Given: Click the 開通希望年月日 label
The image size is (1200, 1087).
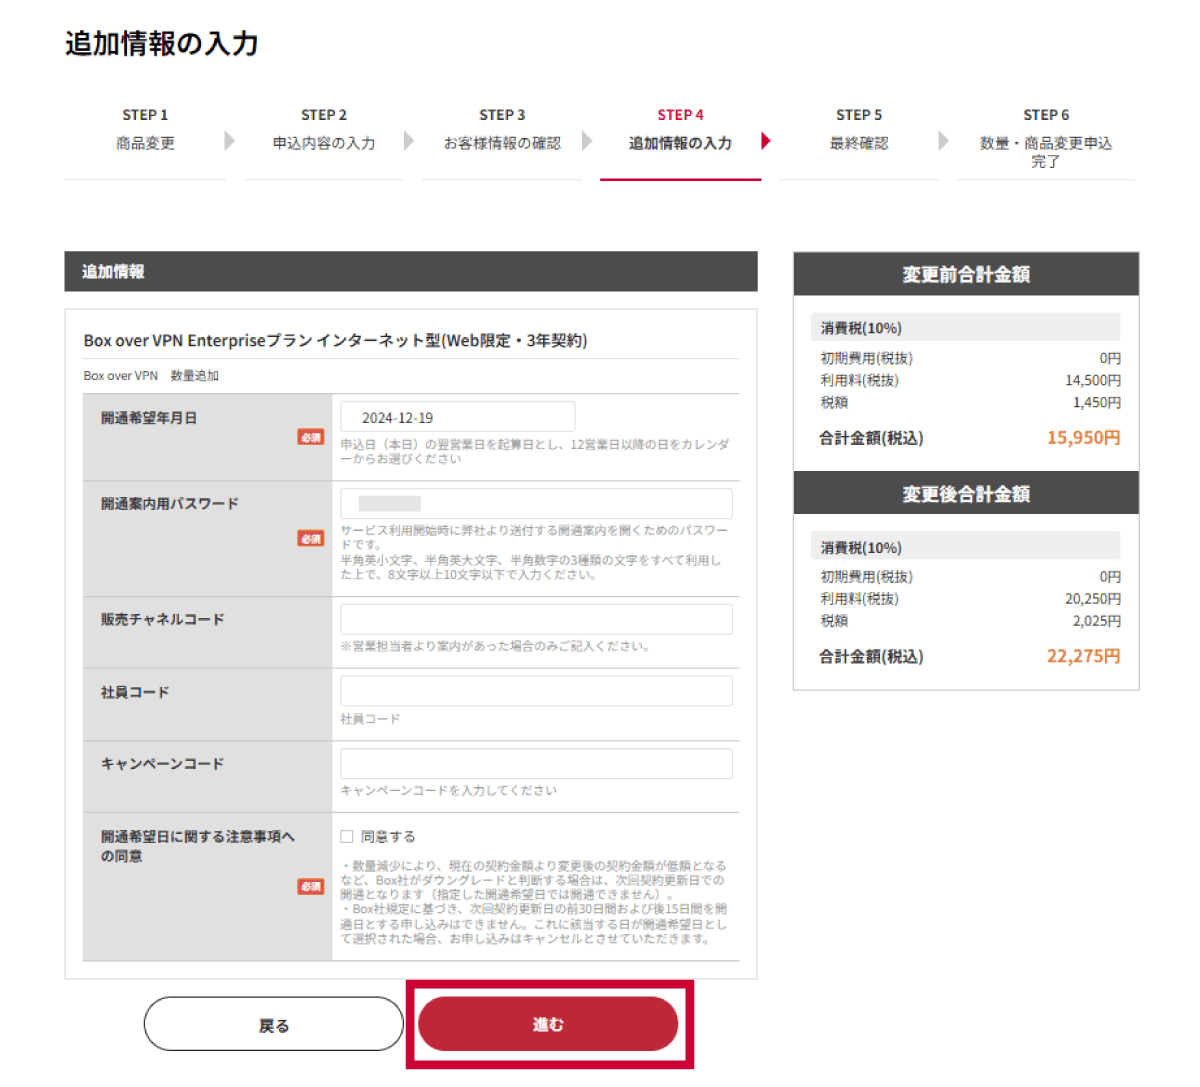Looking at the screenshot, I should click(149, 418).
